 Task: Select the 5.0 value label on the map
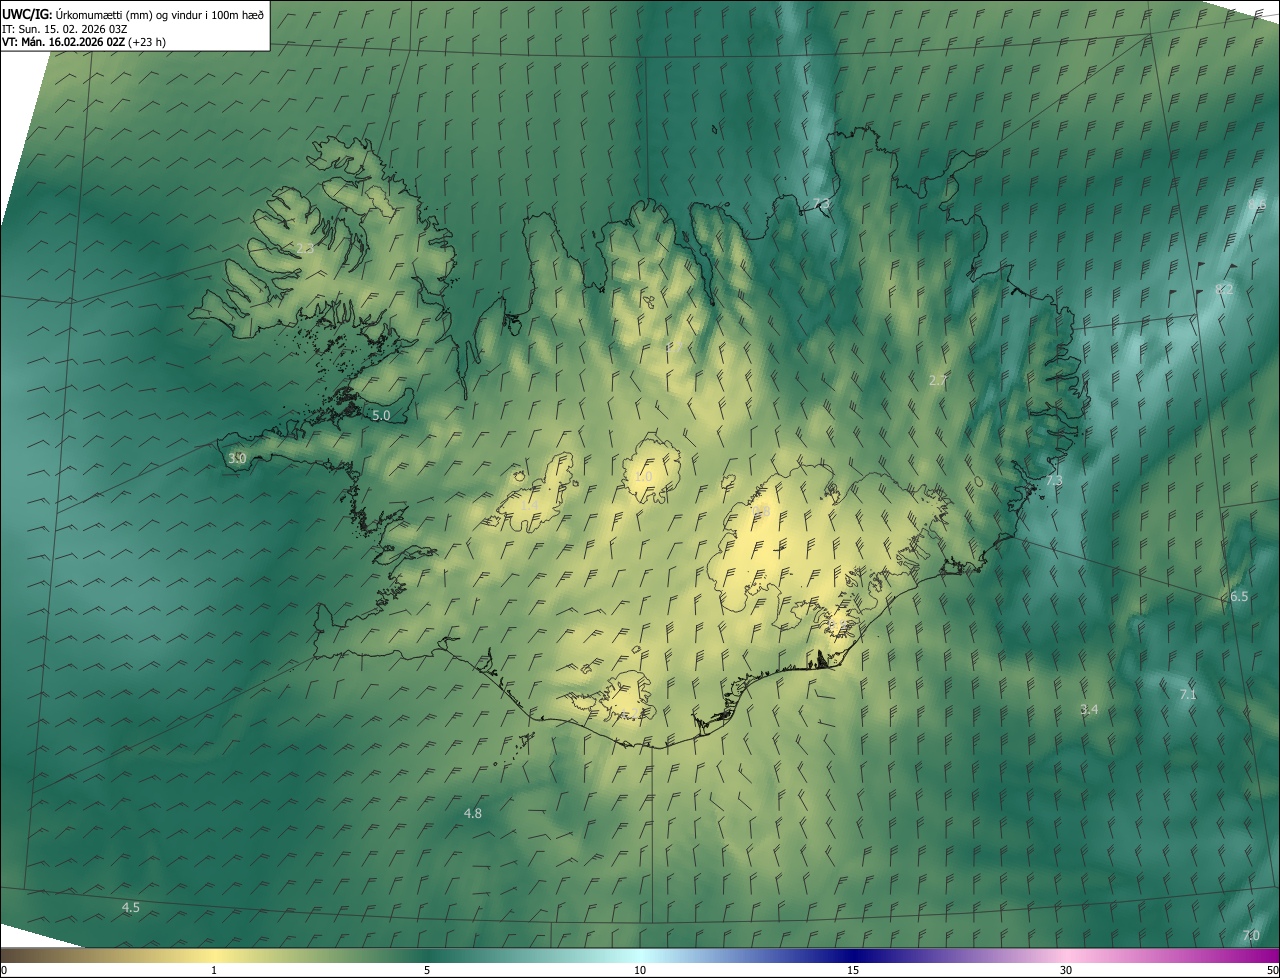[x=381, y=415]
